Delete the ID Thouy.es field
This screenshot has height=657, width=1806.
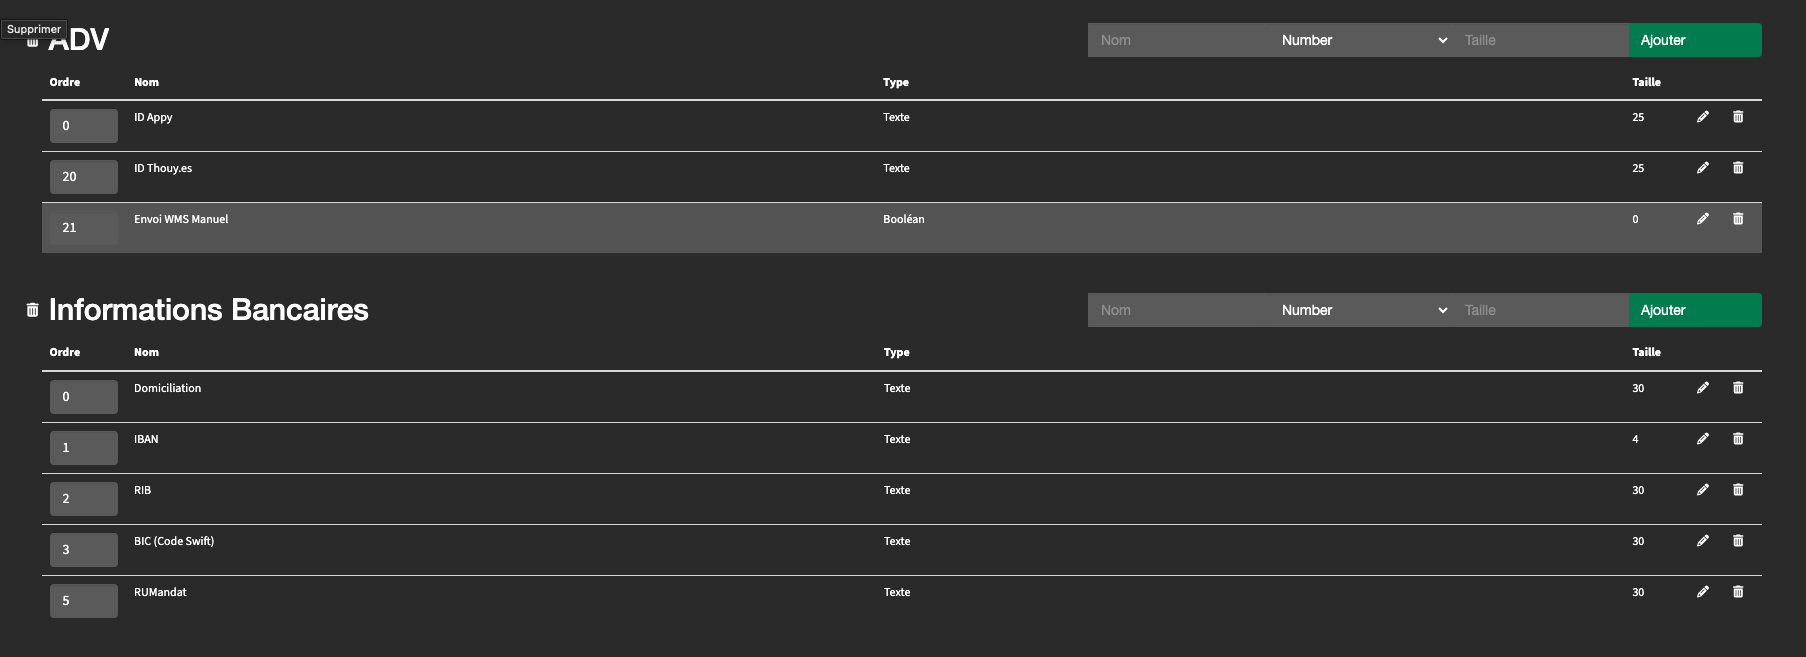pos(1738,168)
